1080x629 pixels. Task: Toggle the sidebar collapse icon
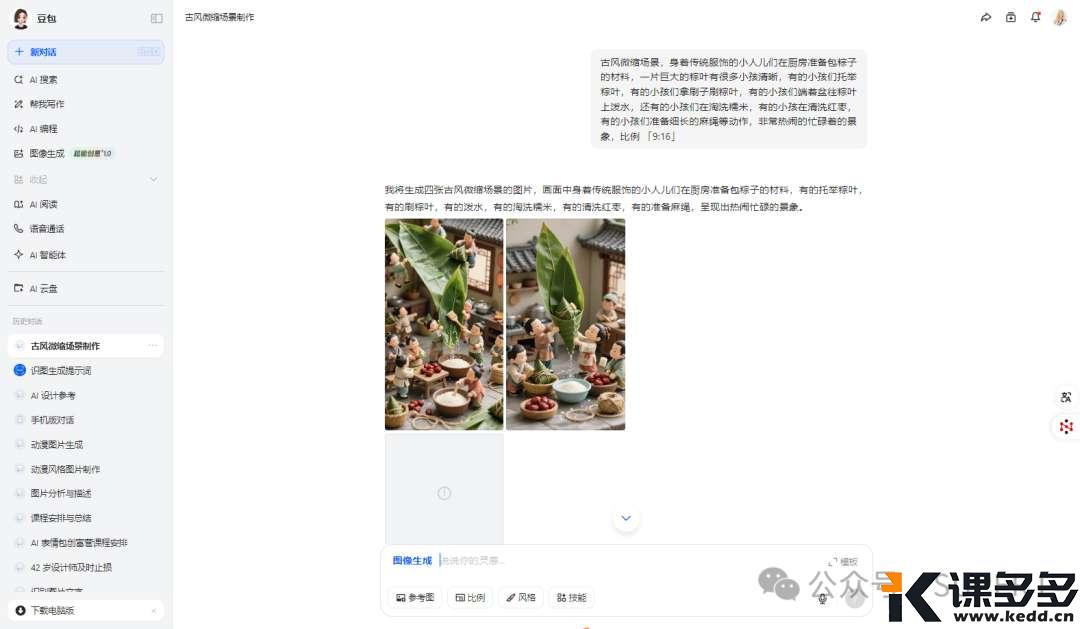[156, 19]
